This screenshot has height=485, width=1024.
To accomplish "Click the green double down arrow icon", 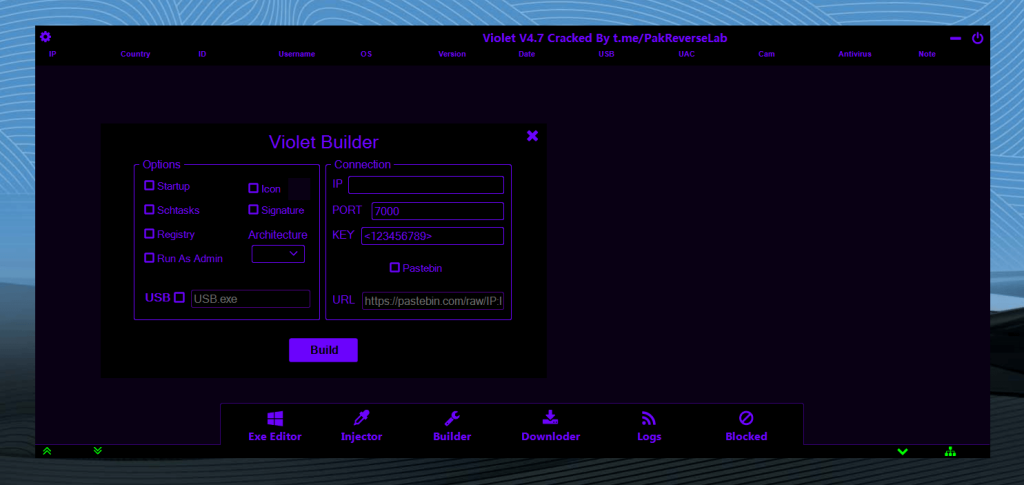I will click(x=97, y=450).
